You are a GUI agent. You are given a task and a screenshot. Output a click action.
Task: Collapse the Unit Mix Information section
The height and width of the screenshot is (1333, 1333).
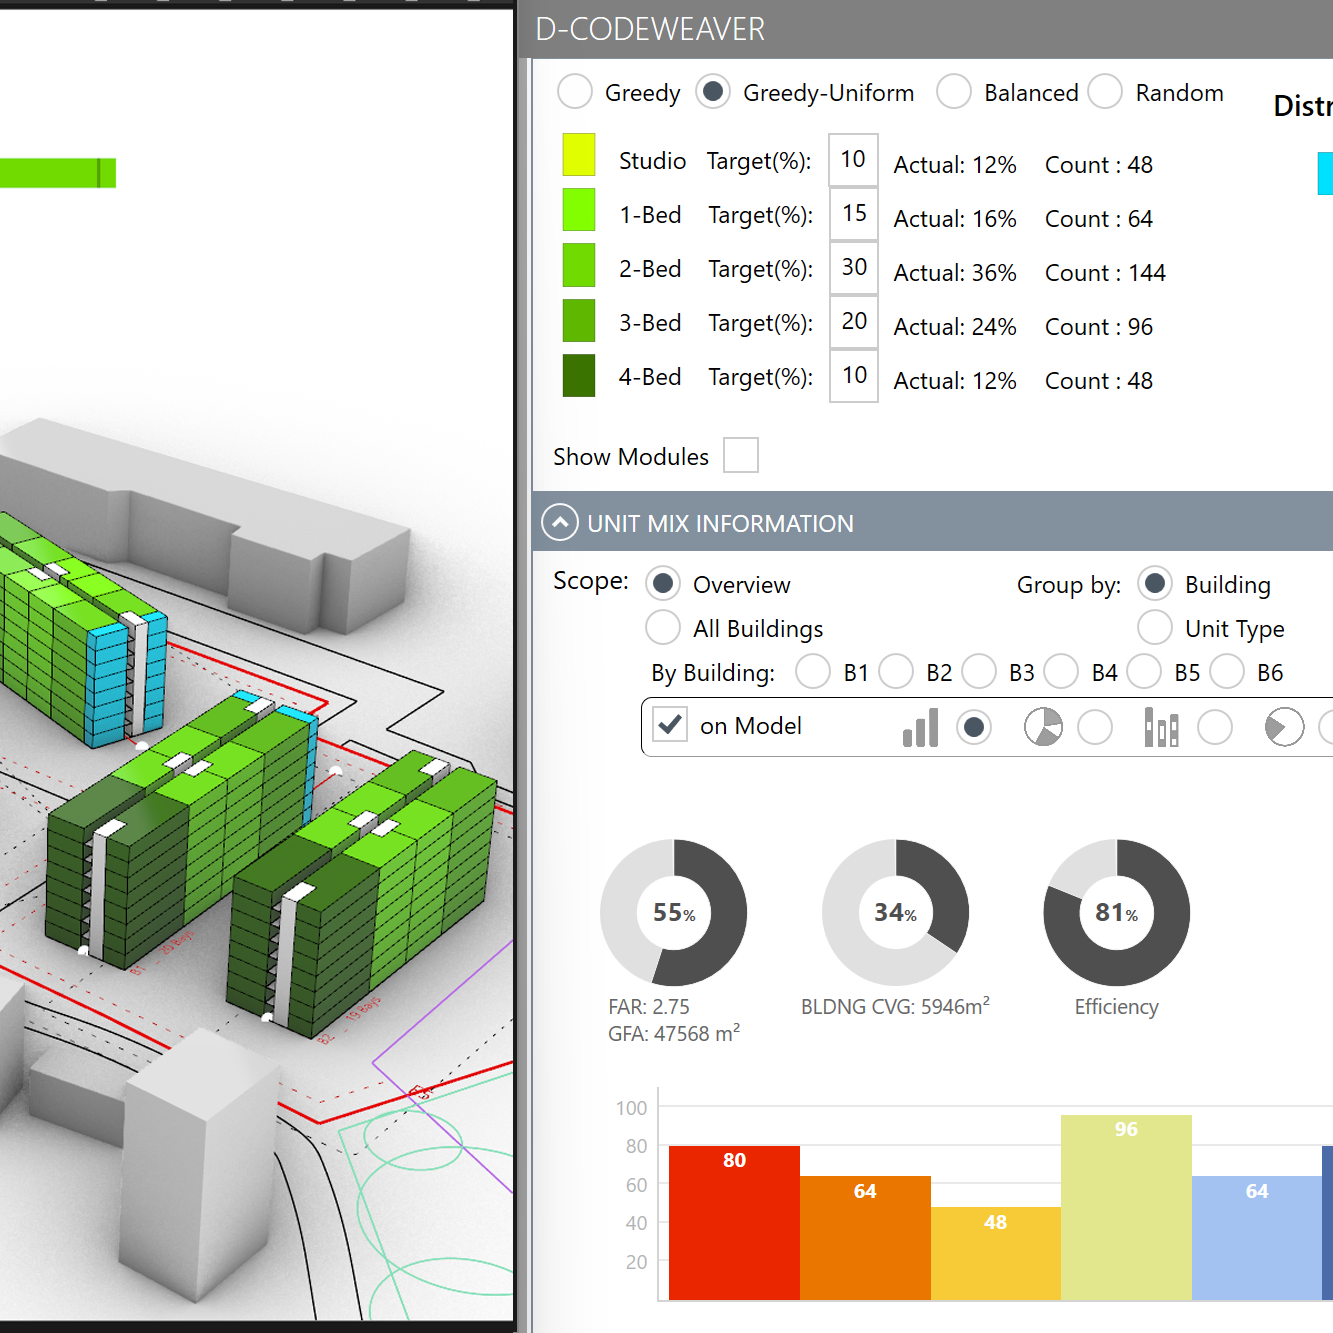point(560,523)
